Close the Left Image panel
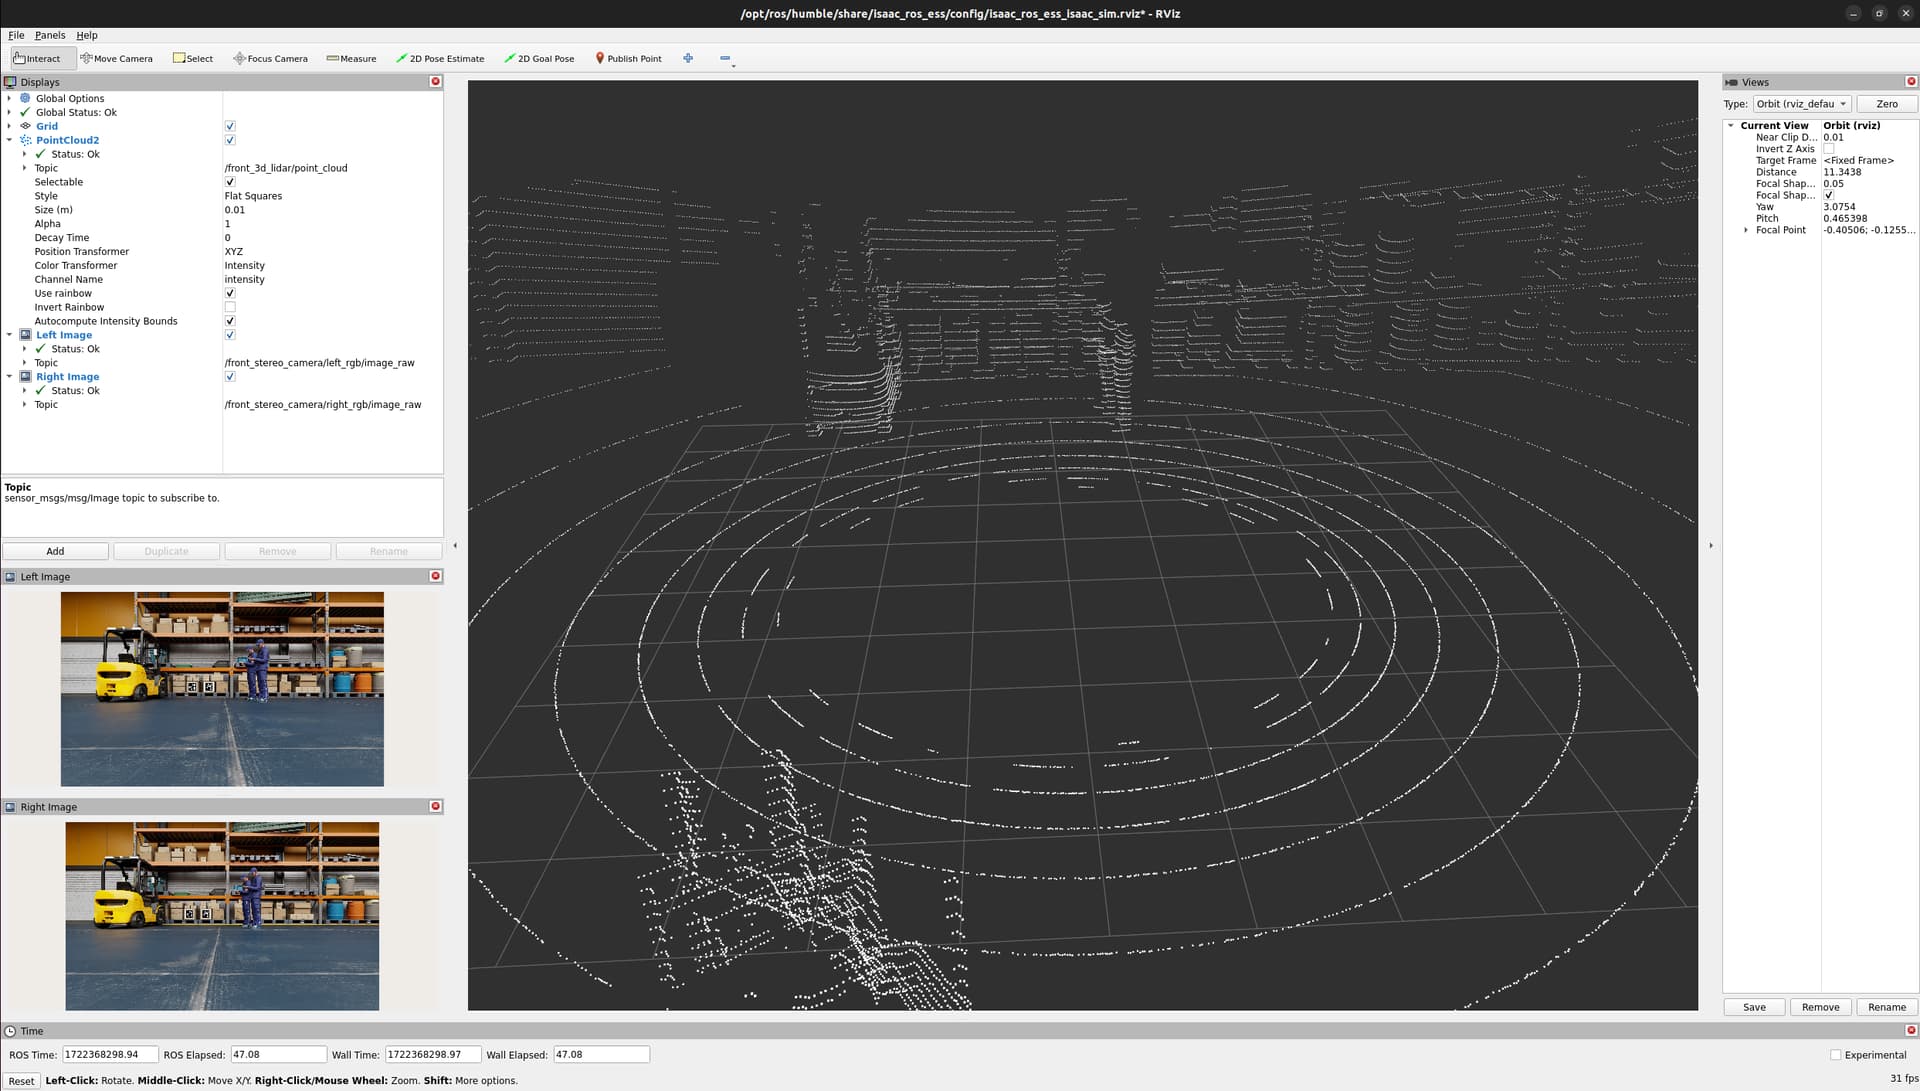The width and height of the screenshot is (1920, 1091). pyautogui.click(x=435, y=576)
